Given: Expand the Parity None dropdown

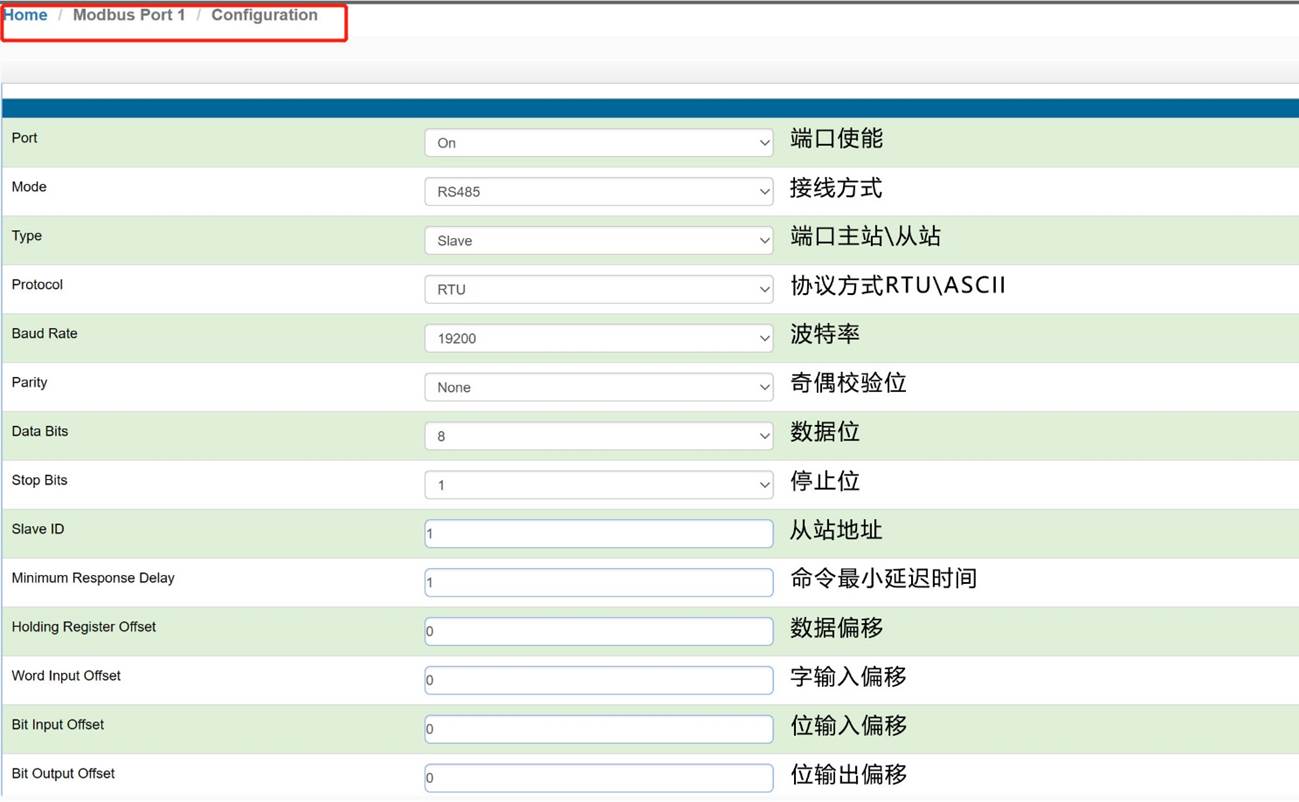Looking at the screenshot, I should click(x=598, y=387).
